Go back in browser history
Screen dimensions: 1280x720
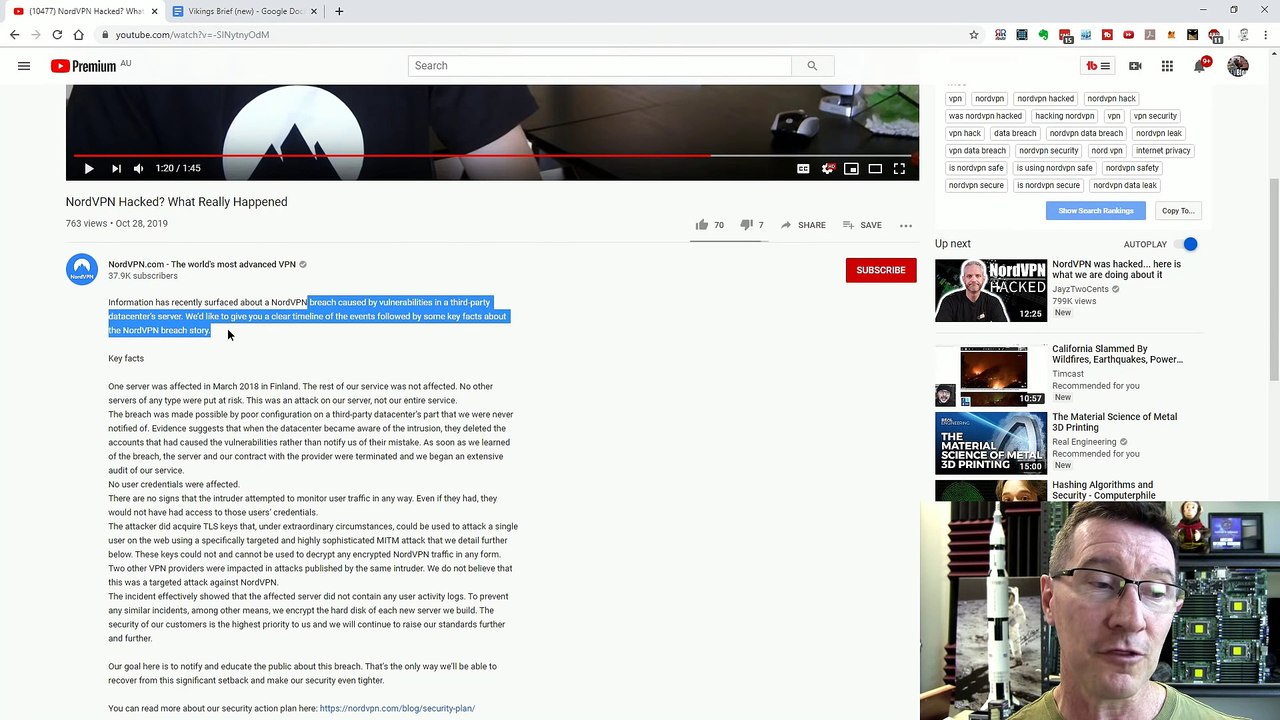point(14,35)
